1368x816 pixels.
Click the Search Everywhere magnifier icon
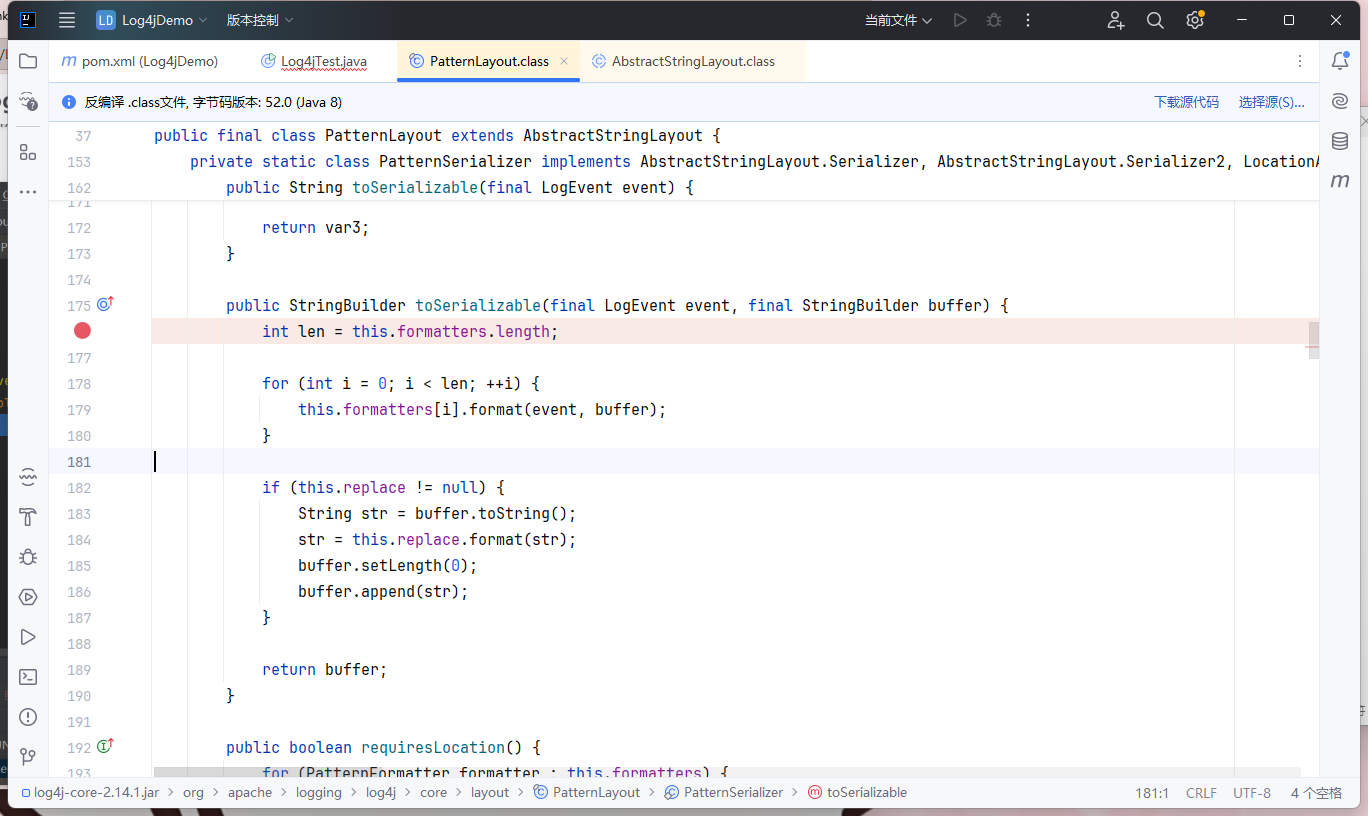[1155, 20]
